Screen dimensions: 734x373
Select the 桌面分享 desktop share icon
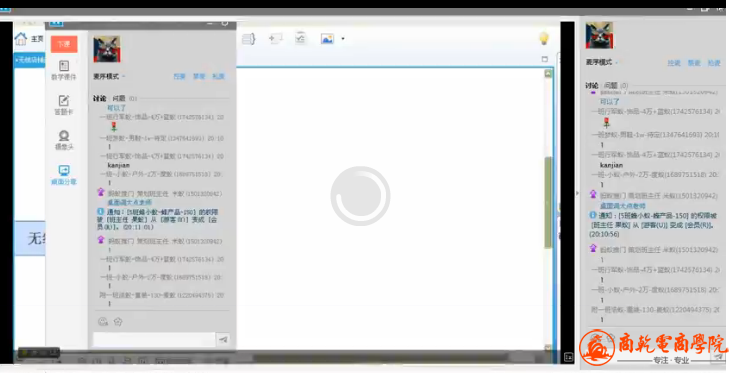(64, 175)
